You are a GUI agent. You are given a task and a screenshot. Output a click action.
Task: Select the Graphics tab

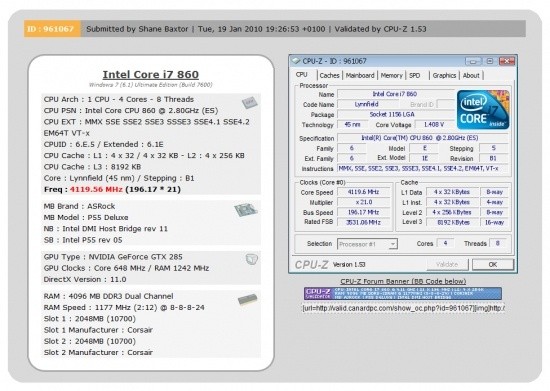pos(444,75)
